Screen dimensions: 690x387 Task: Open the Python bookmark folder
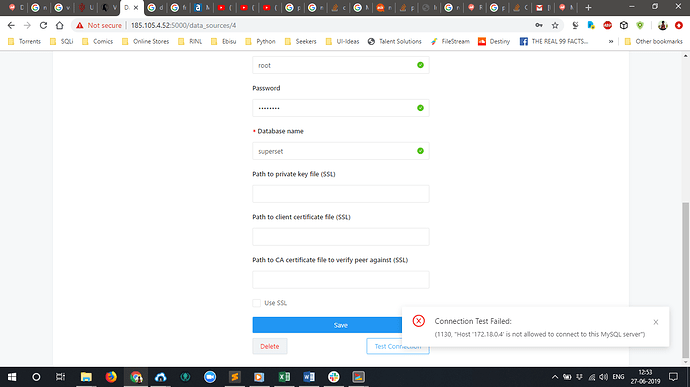tap(261, 41)
